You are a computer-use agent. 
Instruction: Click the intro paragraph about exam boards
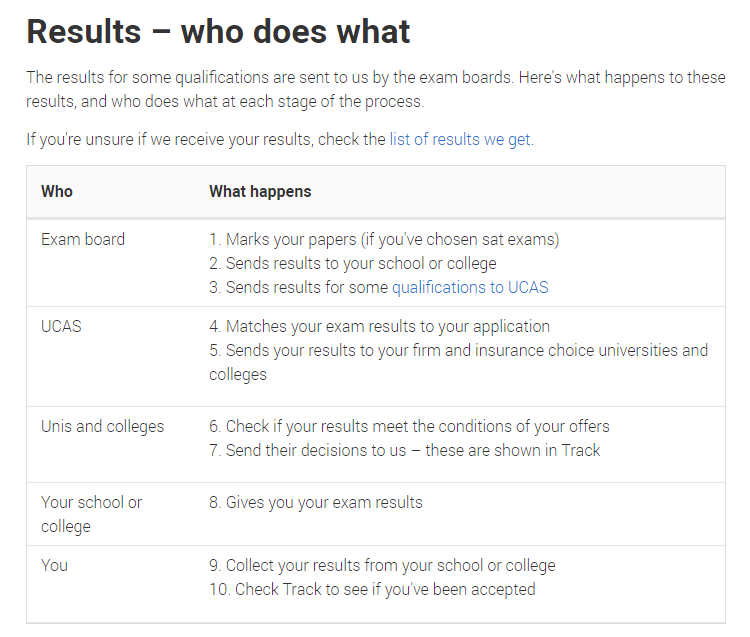pos(376,89)
